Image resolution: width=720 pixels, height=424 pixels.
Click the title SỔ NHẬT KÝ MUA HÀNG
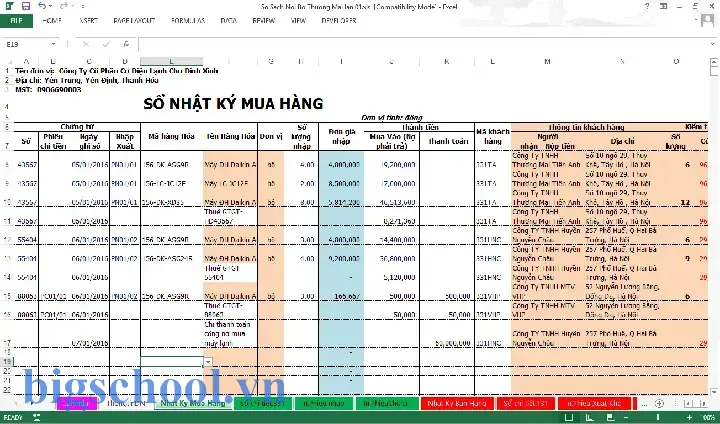(x=233, y=103)
